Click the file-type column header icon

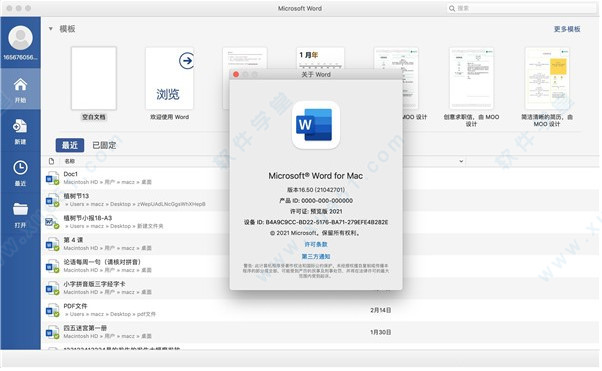pos(51,161)
